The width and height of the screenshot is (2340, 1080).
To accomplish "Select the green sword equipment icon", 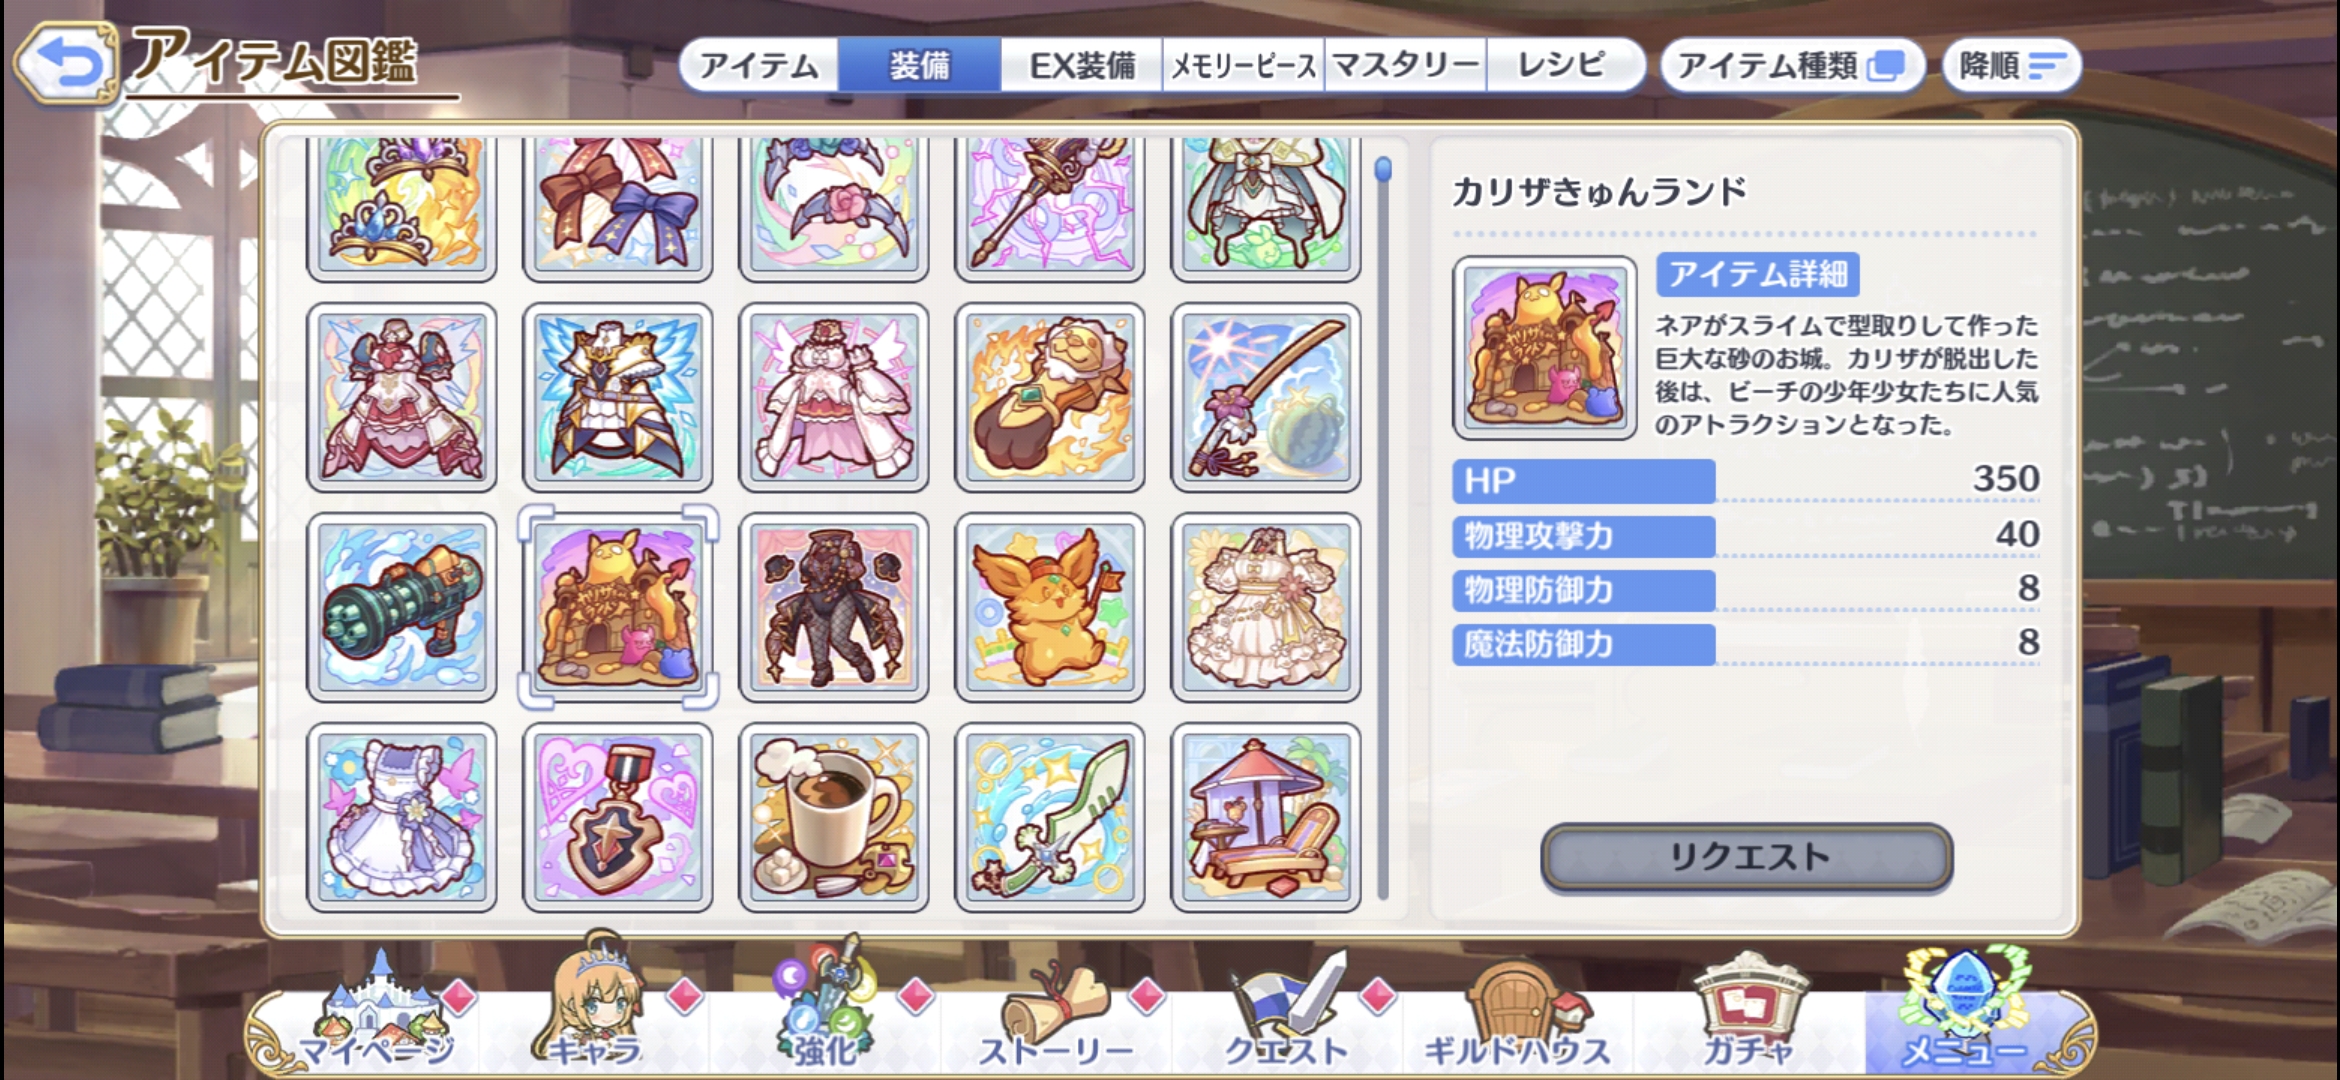I will [x=1050, y=818].
